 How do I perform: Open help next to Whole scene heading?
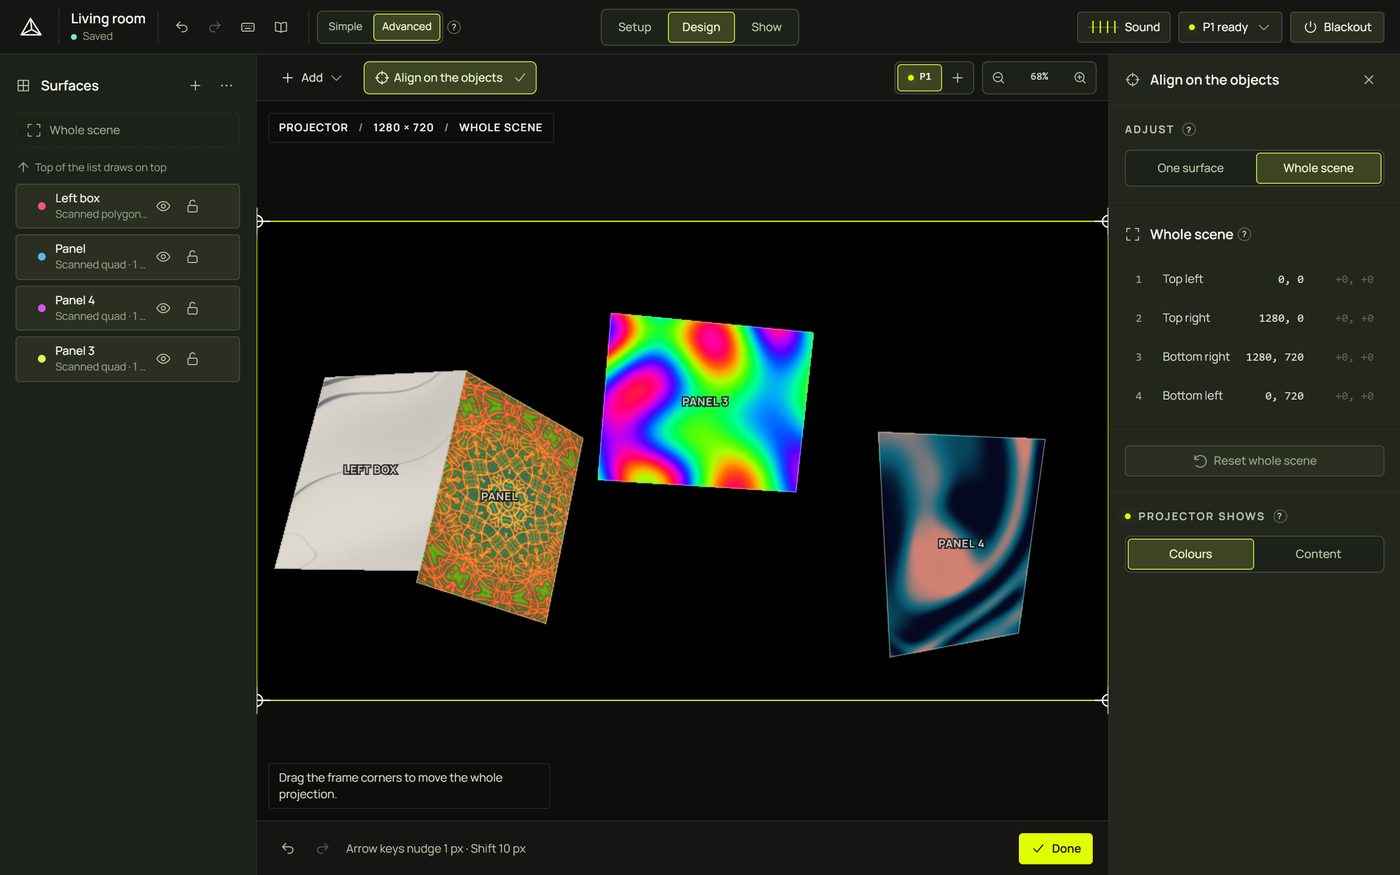[x=1245, y=234]
